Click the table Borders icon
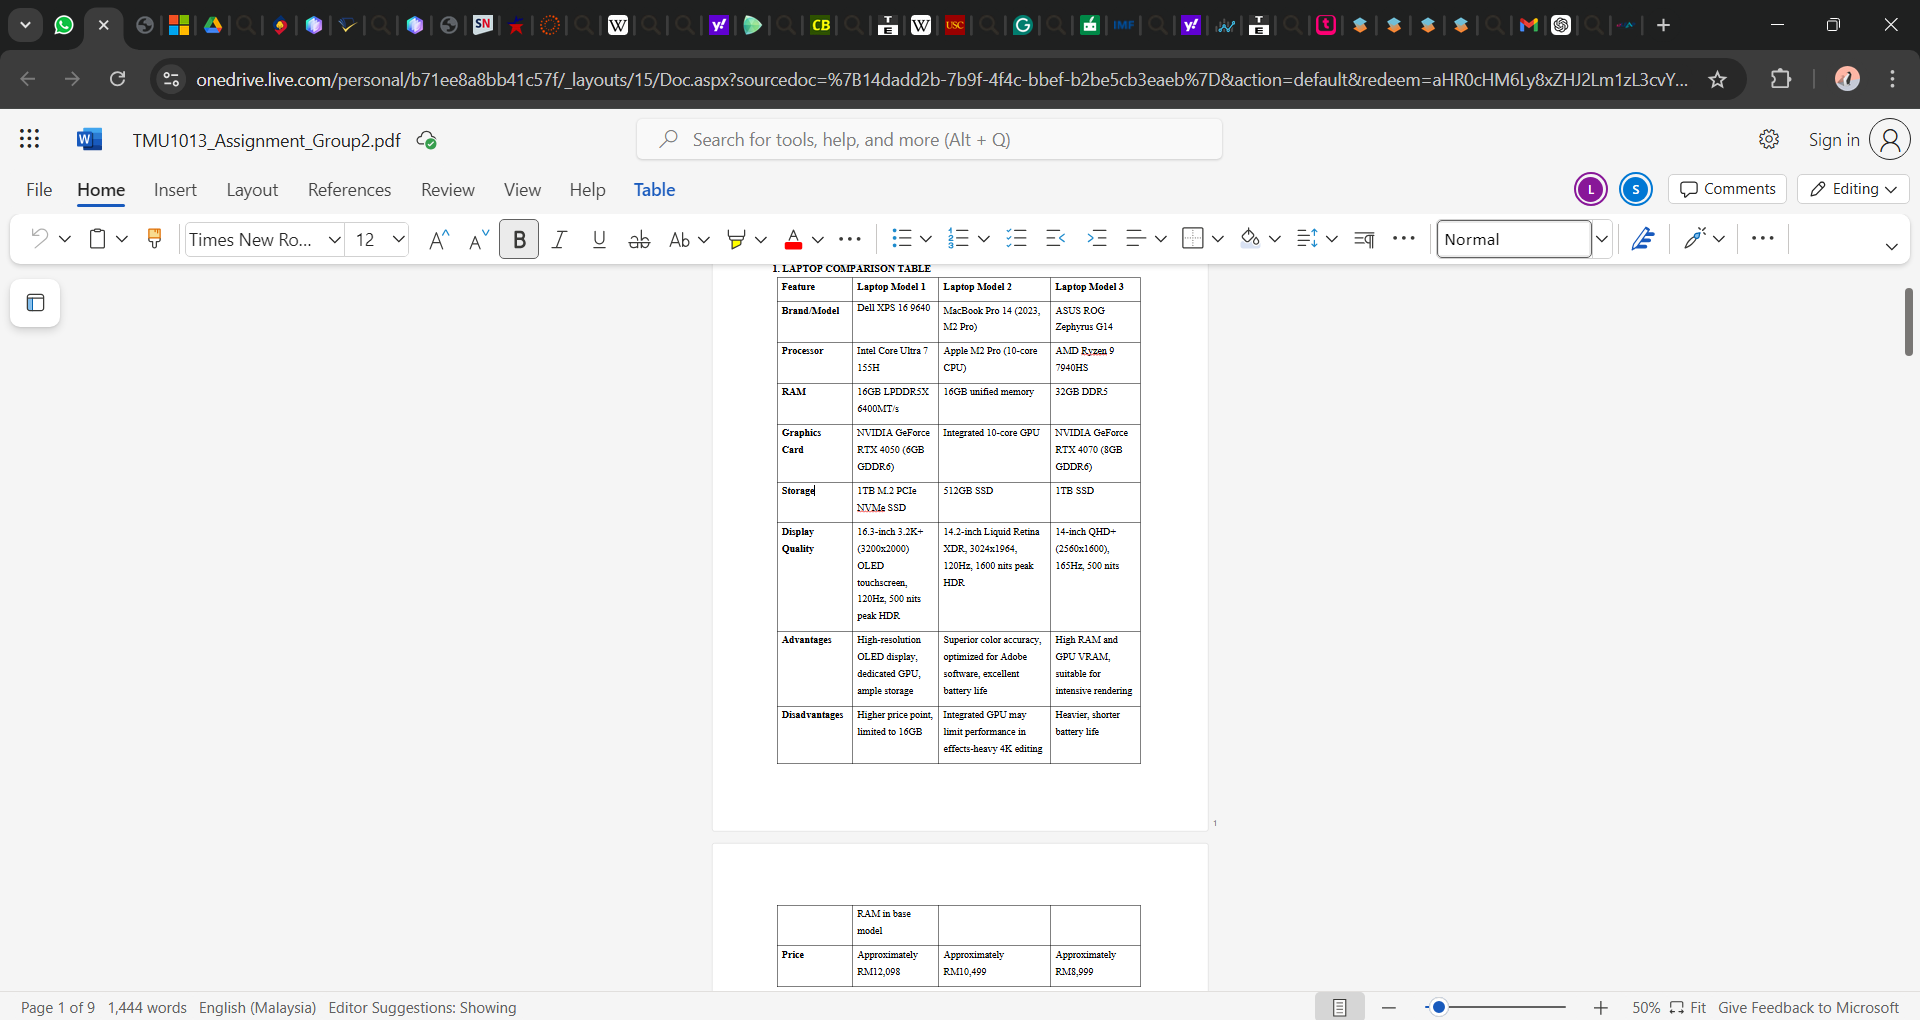This screenshot has width=1920, height=1020. tap(1192, 239)
